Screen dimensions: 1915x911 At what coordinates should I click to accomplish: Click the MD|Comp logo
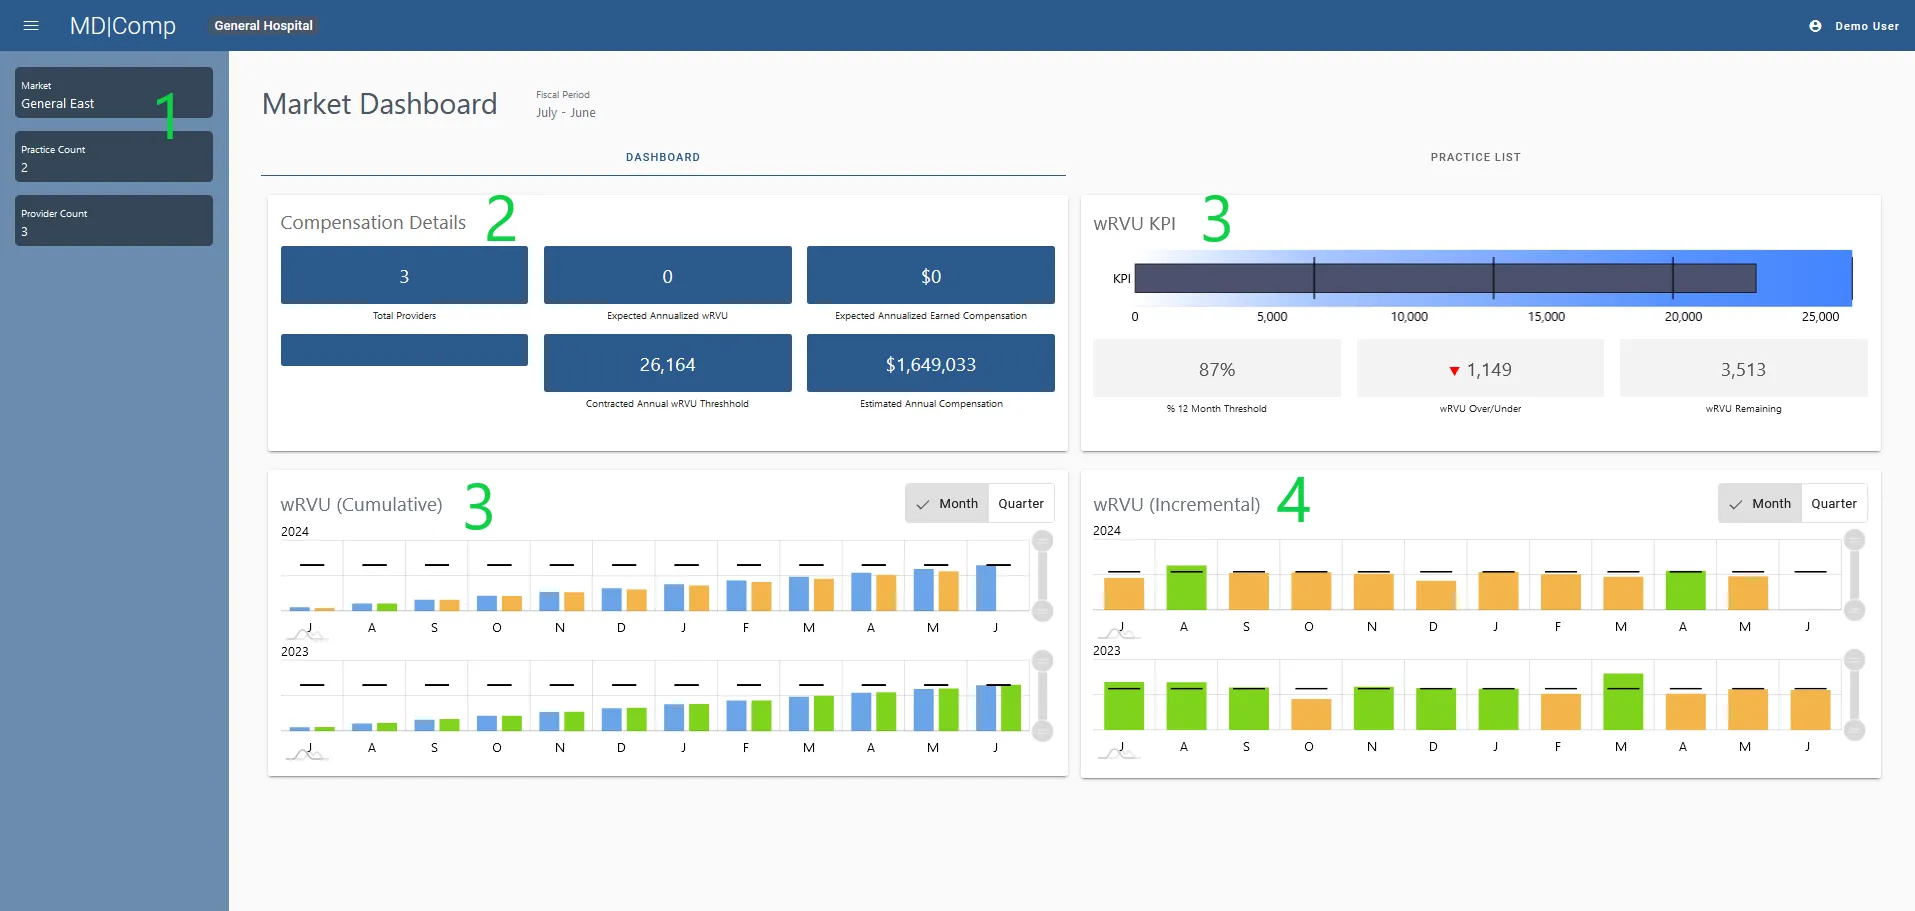coord(122,26)
